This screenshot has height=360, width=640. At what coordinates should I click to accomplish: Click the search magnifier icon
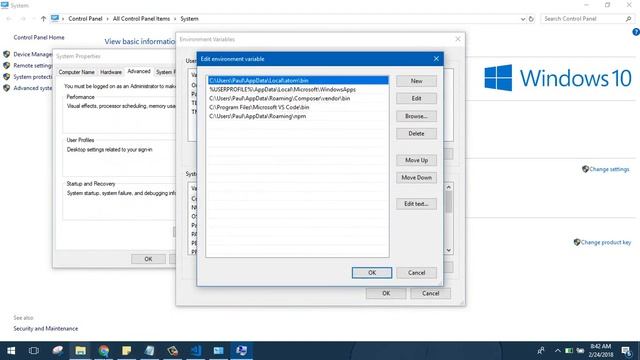629,19
